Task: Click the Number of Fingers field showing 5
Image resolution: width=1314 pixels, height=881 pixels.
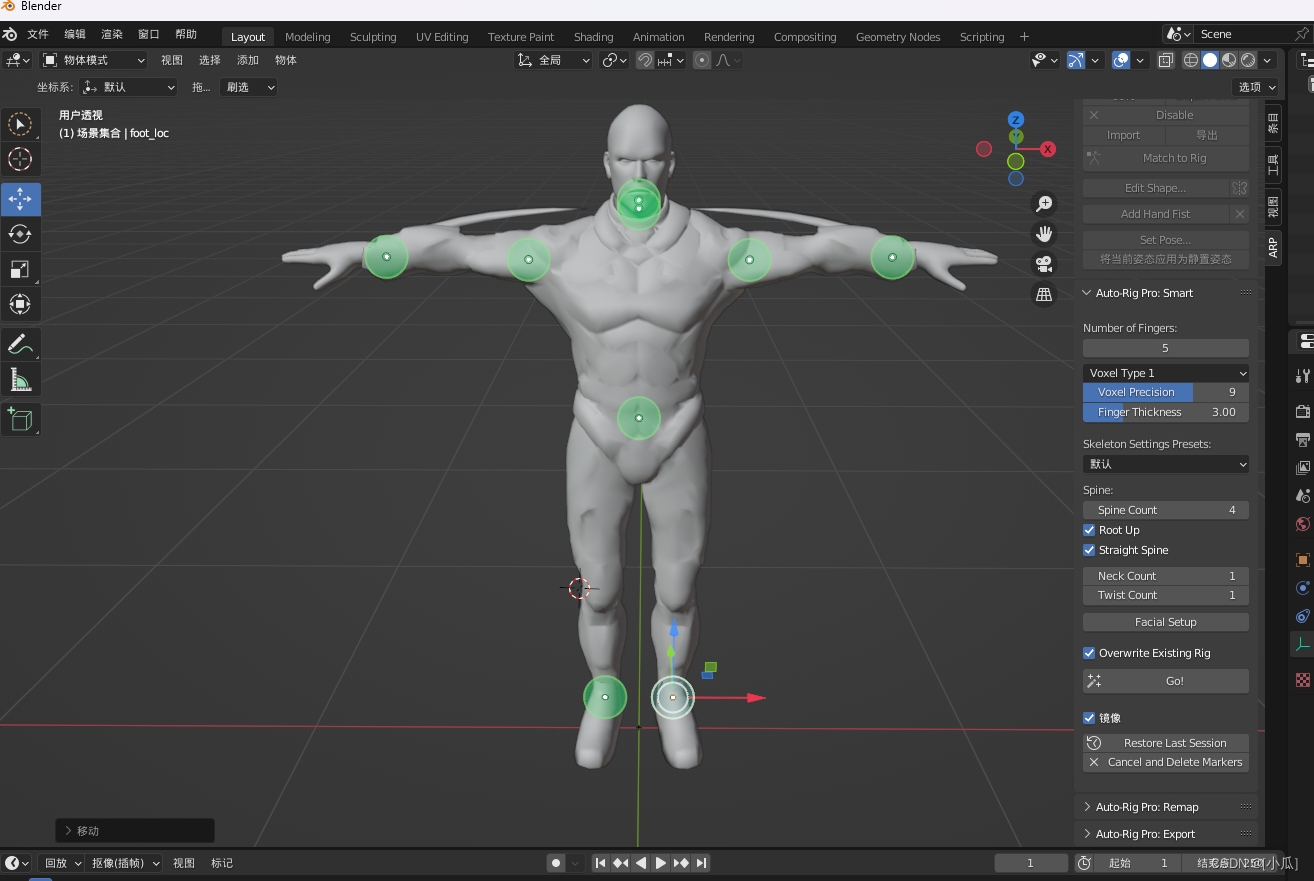Action: pos(1166,348)
